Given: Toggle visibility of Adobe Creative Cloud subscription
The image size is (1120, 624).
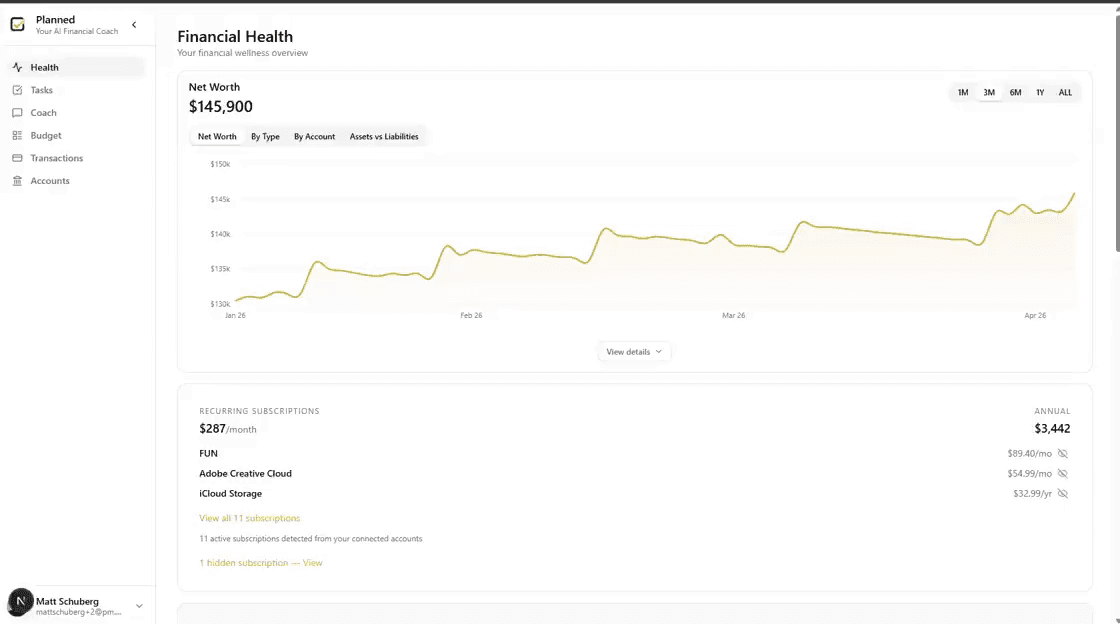Looking at the screenshot, I should [1062, 473].
